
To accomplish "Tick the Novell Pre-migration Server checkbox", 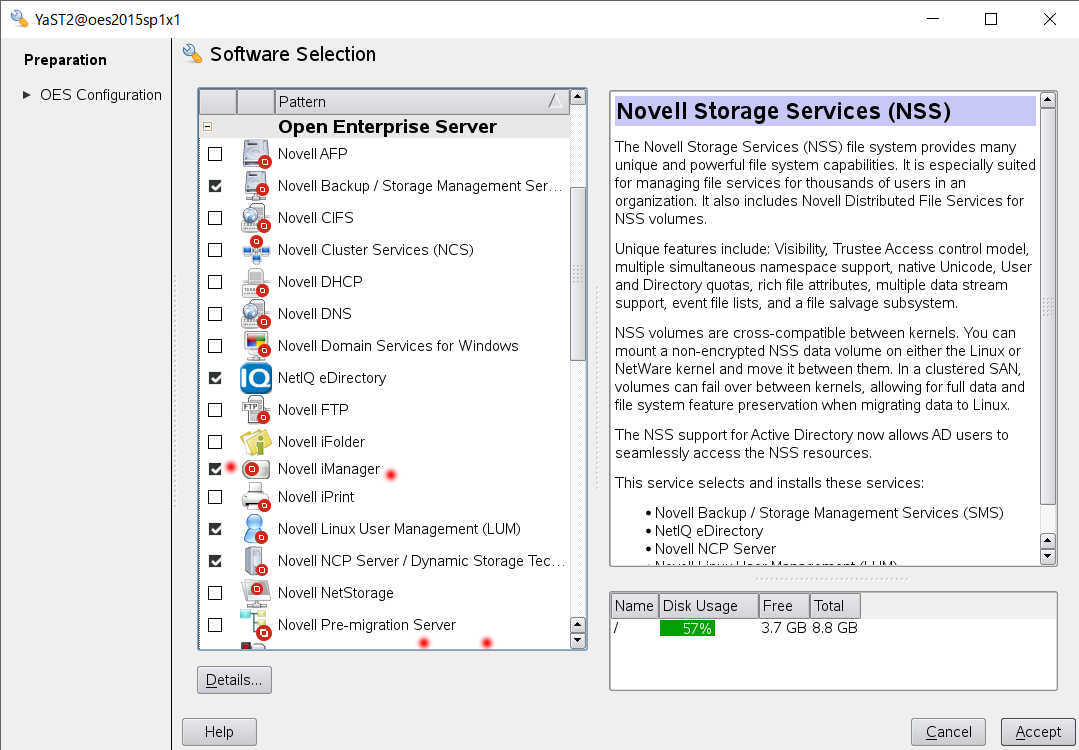I will coord(215,625).
